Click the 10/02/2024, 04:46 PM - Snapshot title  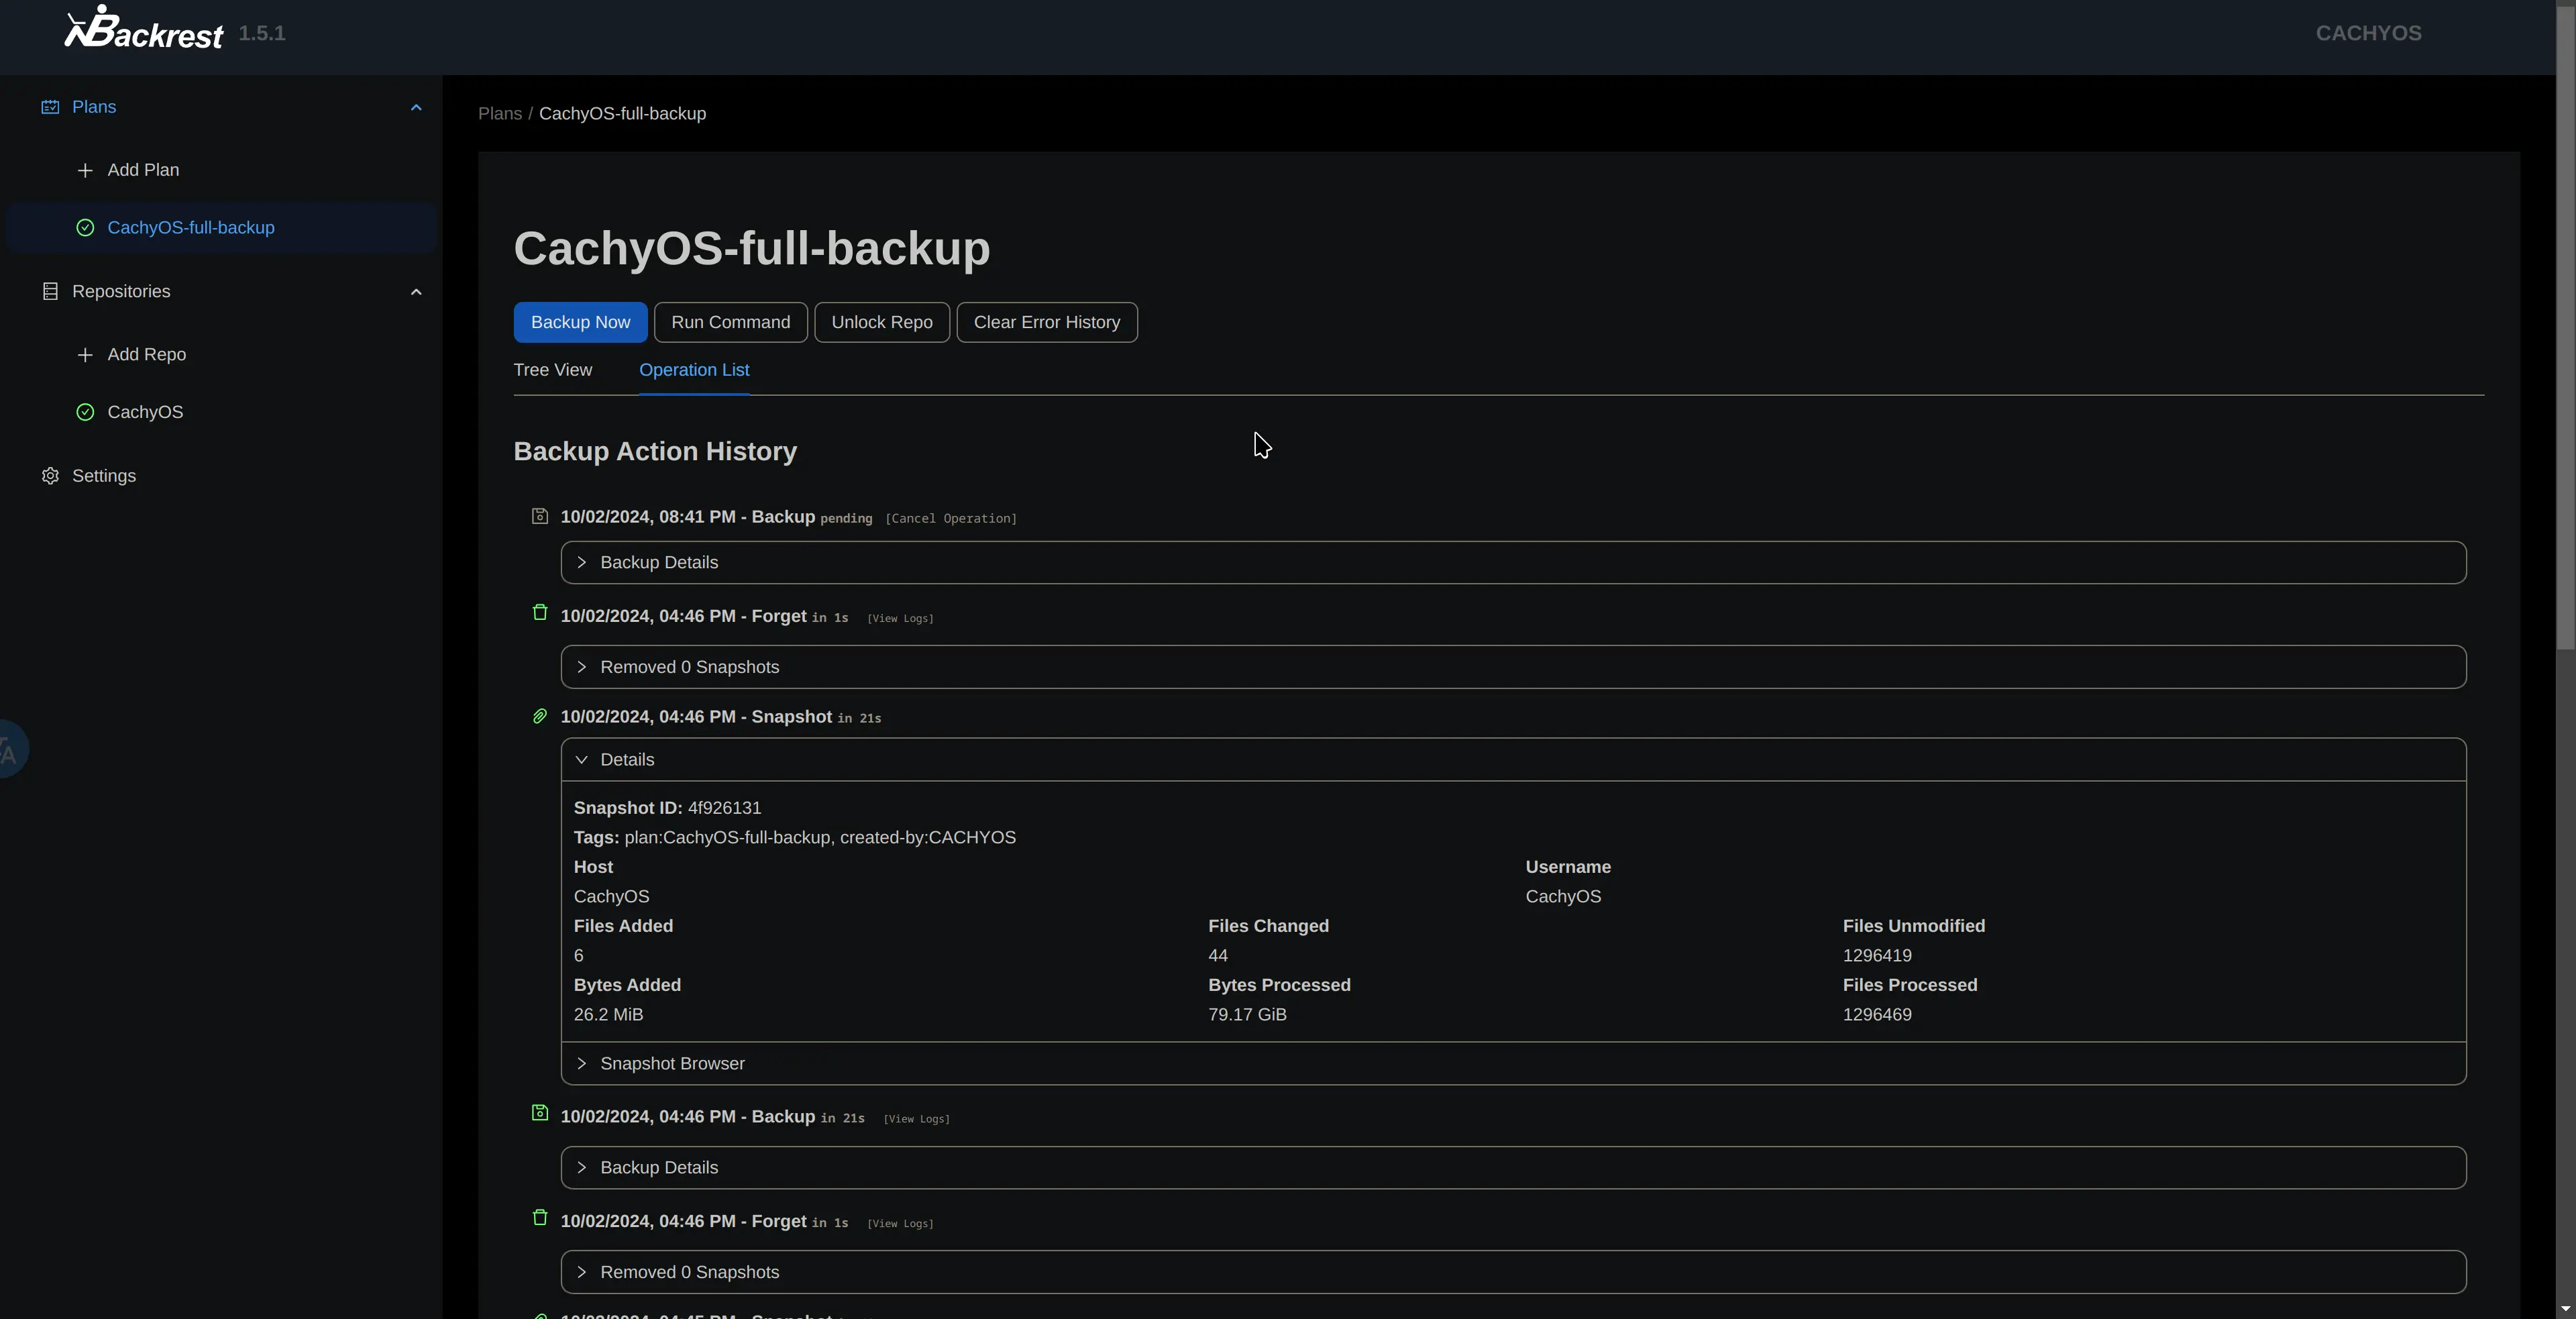pyautogui.click(x=696, y=717)
